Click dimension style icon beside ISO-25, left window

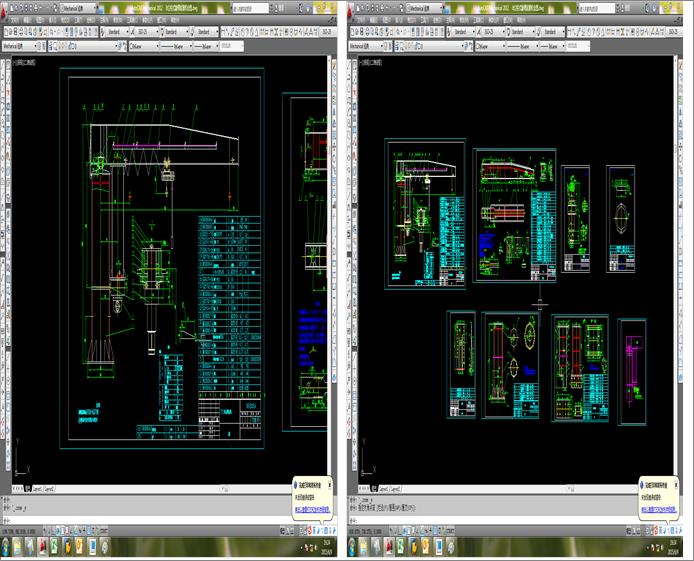pyautogui.click(x=132, y=32)
